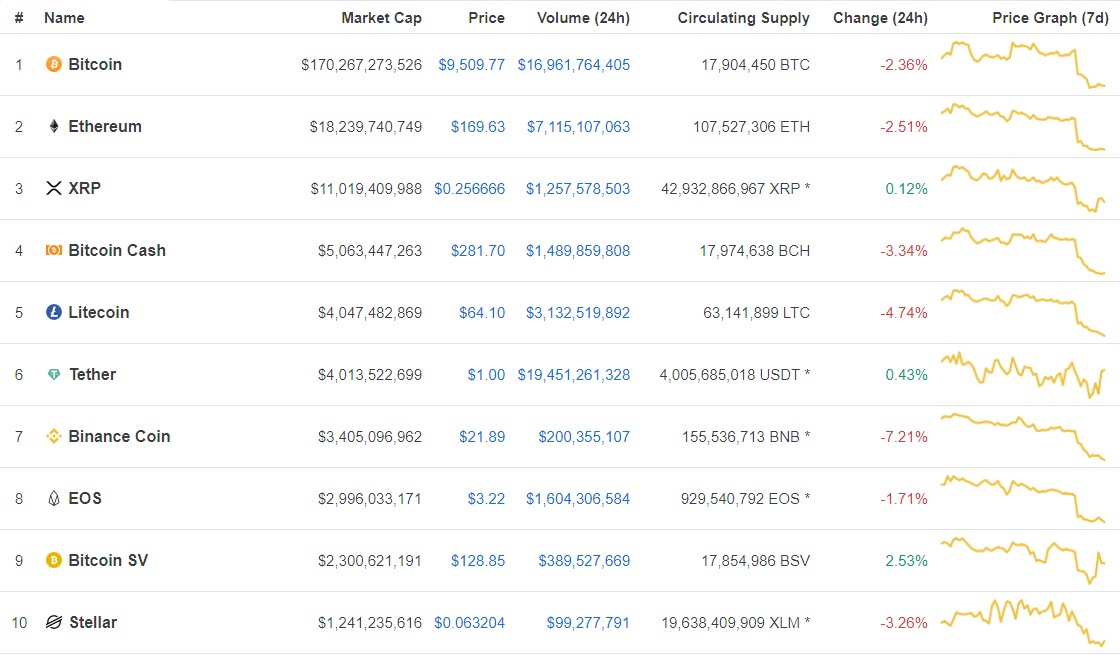The width and height of the screenshot is (1120, 655).
Task: Click the XRP logo icon
Action: click(54, 189)
